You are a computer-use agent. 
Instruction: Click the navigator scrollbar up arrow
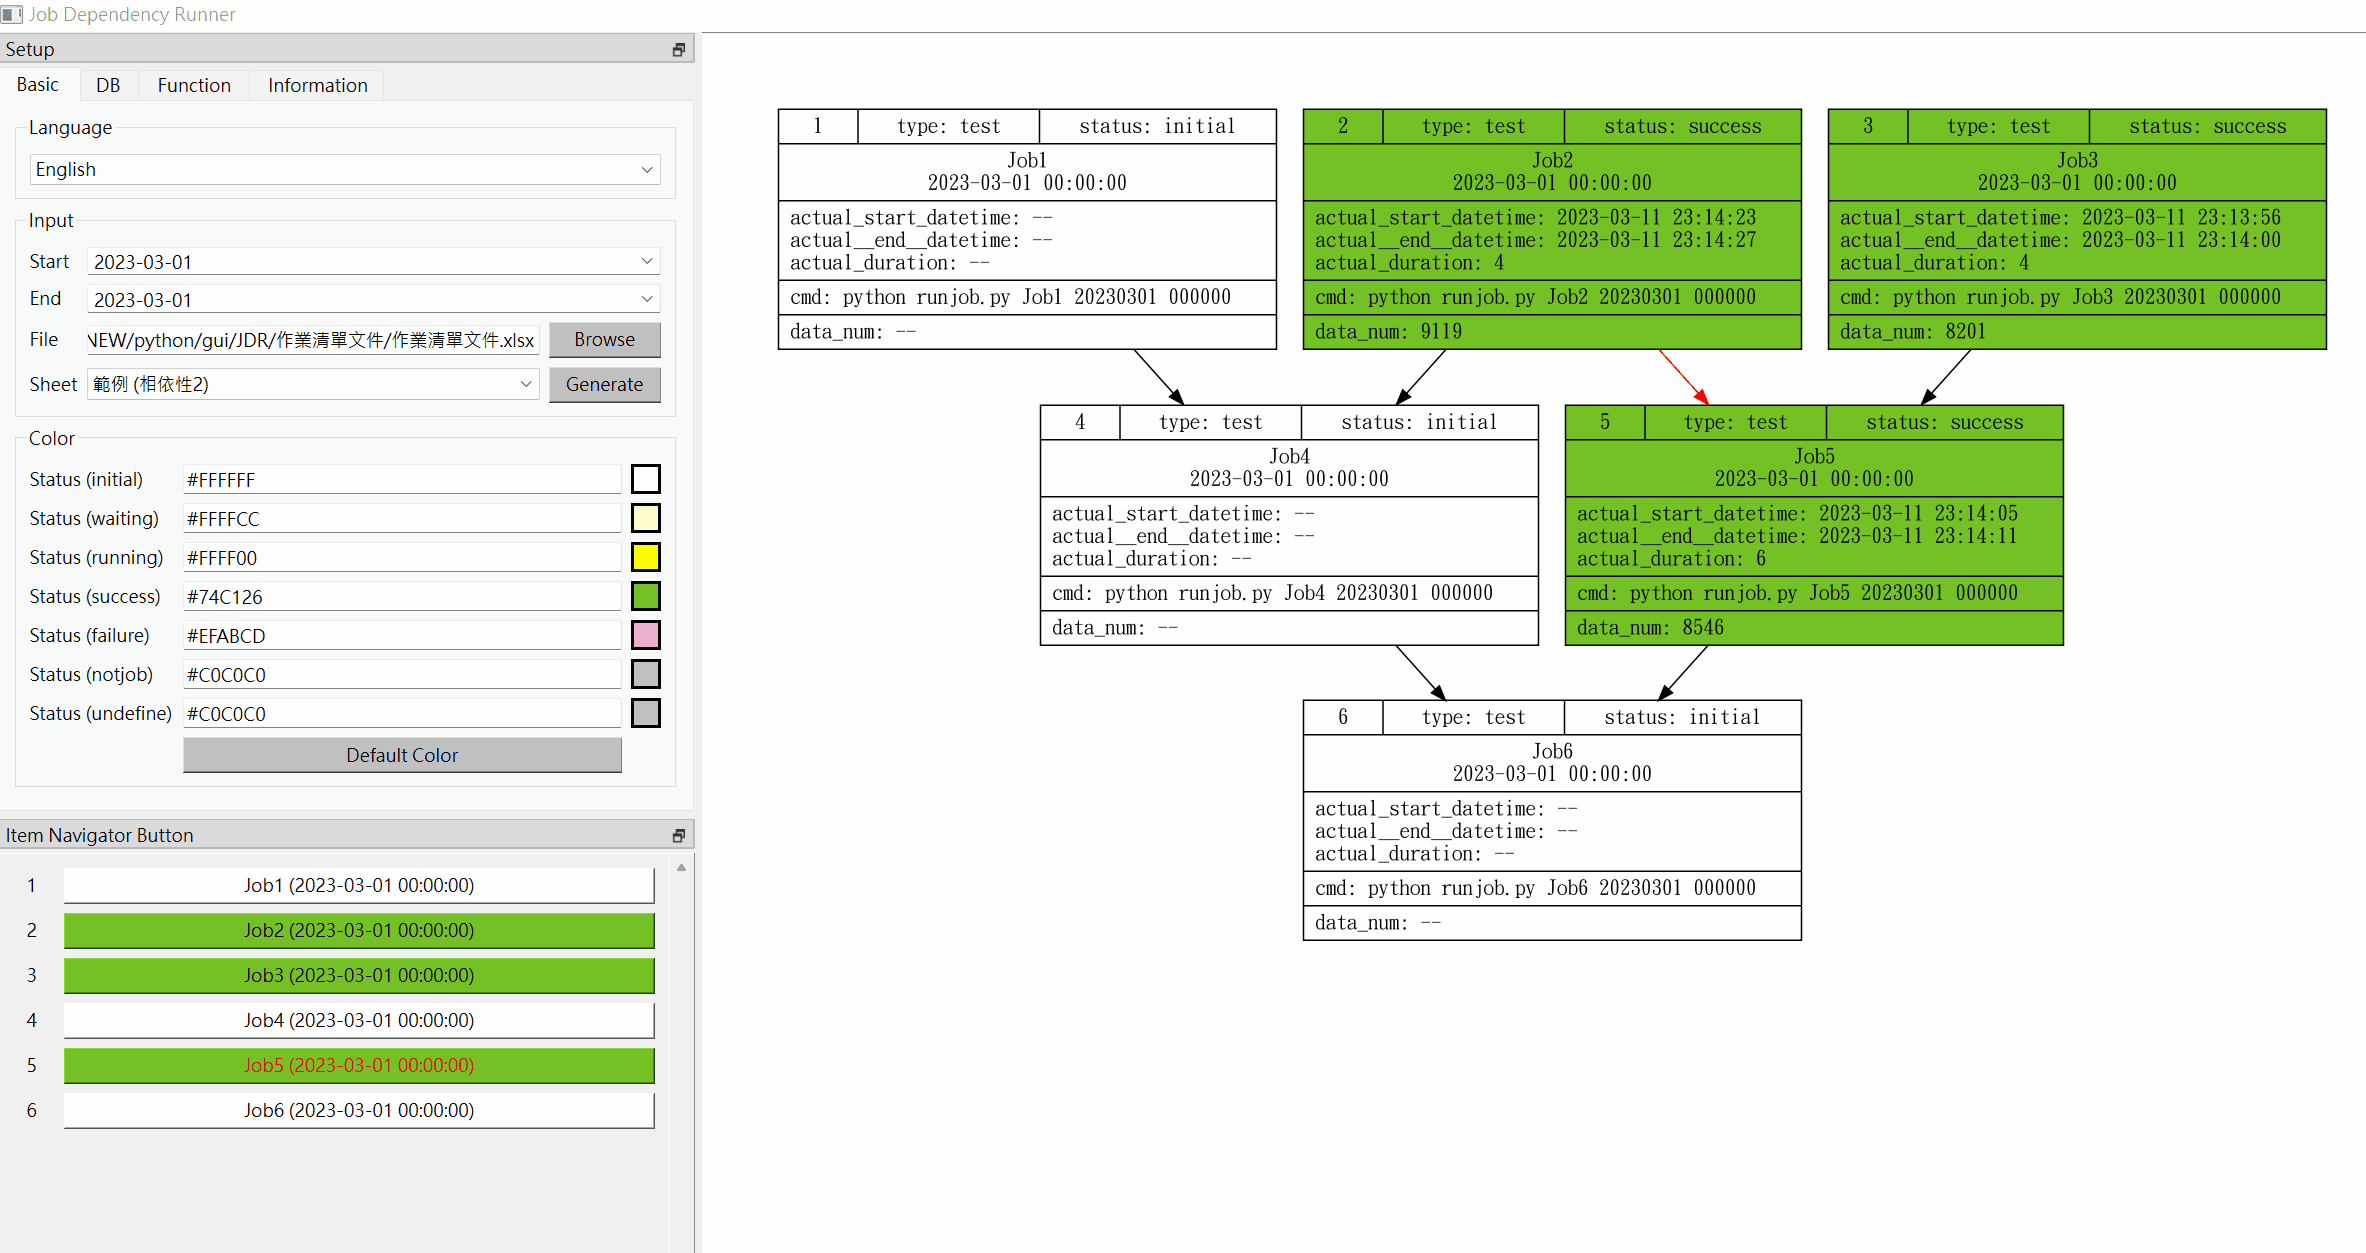pyautogui.click(x=681, y=867)
